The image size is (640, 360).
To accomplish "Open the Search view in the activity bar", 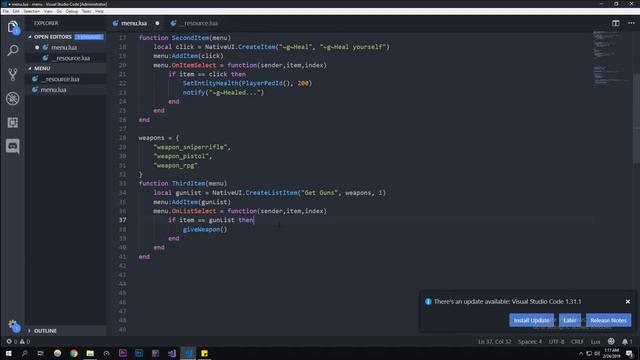I will point(13,51).
